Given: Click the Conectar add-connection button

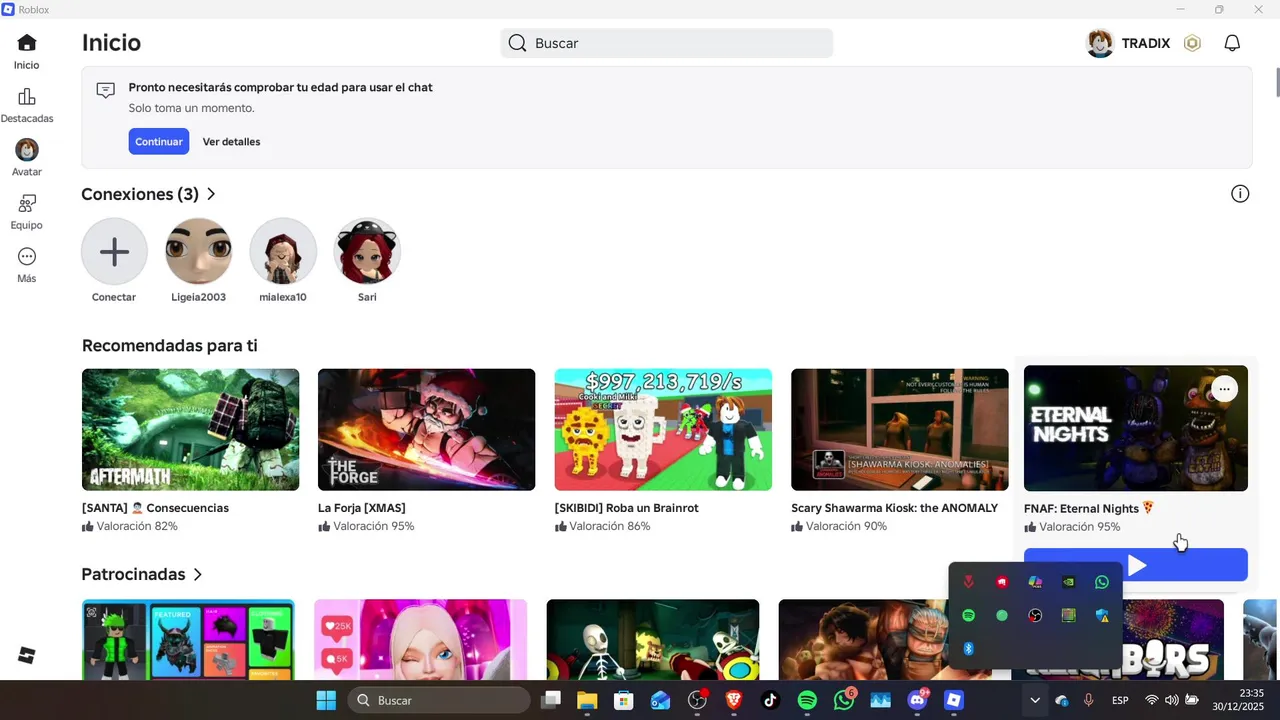Looking at the screenshot, I should pyautogui.click(x=114, y=251).
